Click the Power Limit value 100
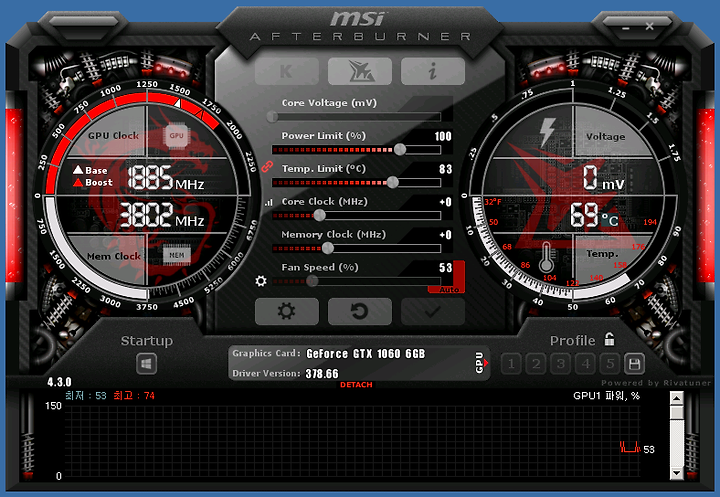The height and width of the screenshot is (497, 720). [443, 136]
